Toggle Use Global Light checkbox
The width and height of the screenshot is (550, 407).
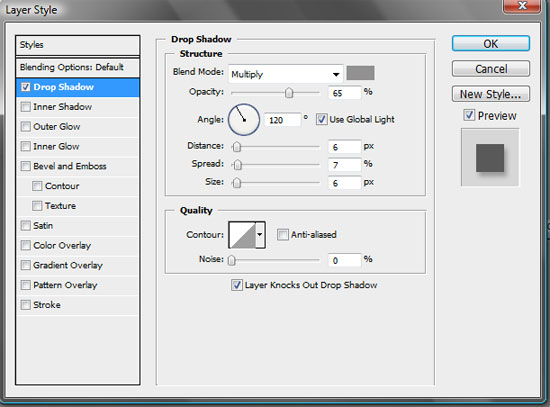click(x=321, y=119)
